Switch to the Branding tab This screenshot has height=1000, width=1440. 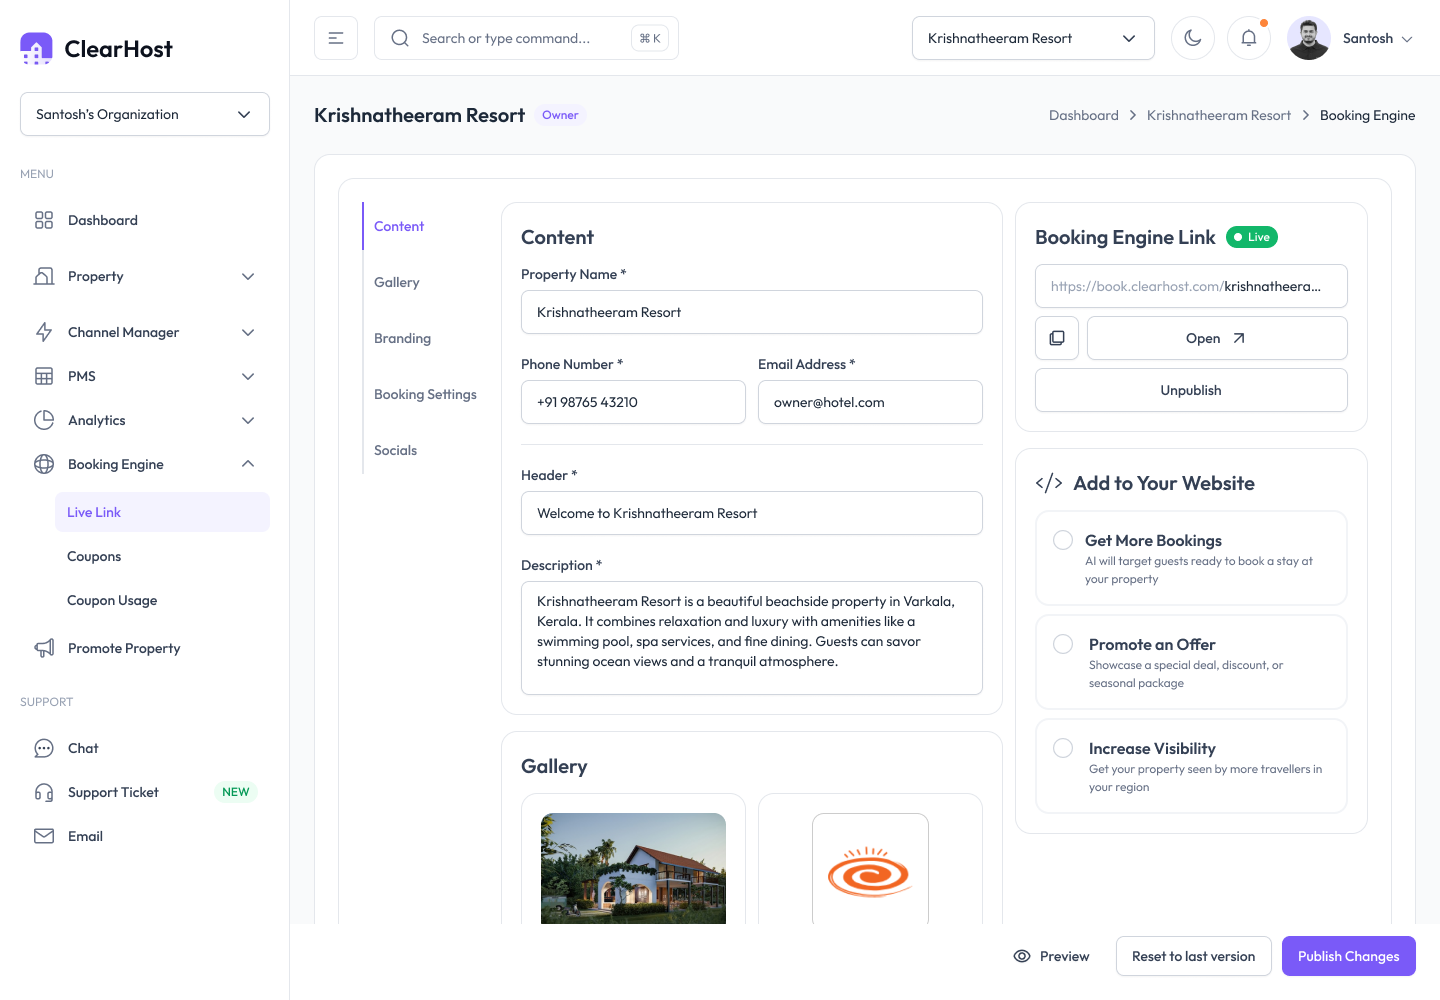[402, 338]
